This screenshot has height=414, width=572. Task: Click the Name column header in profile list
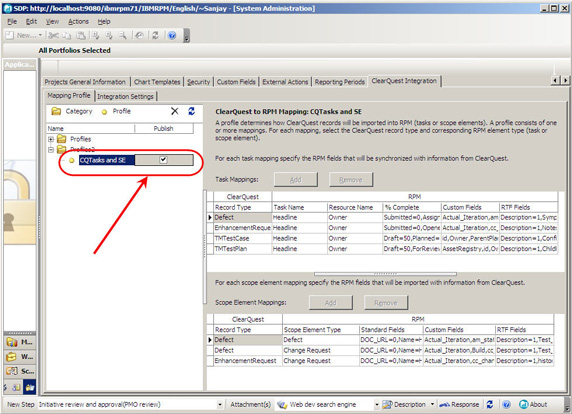point(90,128)
